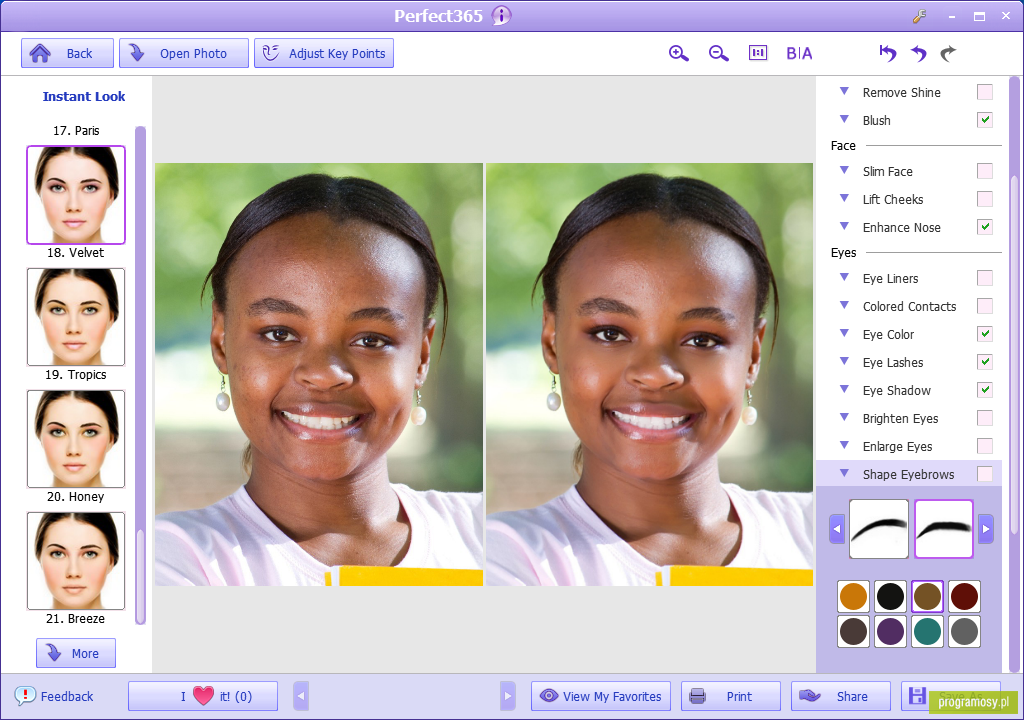The height and width of the screenshot is (720, 1024).
Task: Open the Feedback link
Action: tap(54, 696)
